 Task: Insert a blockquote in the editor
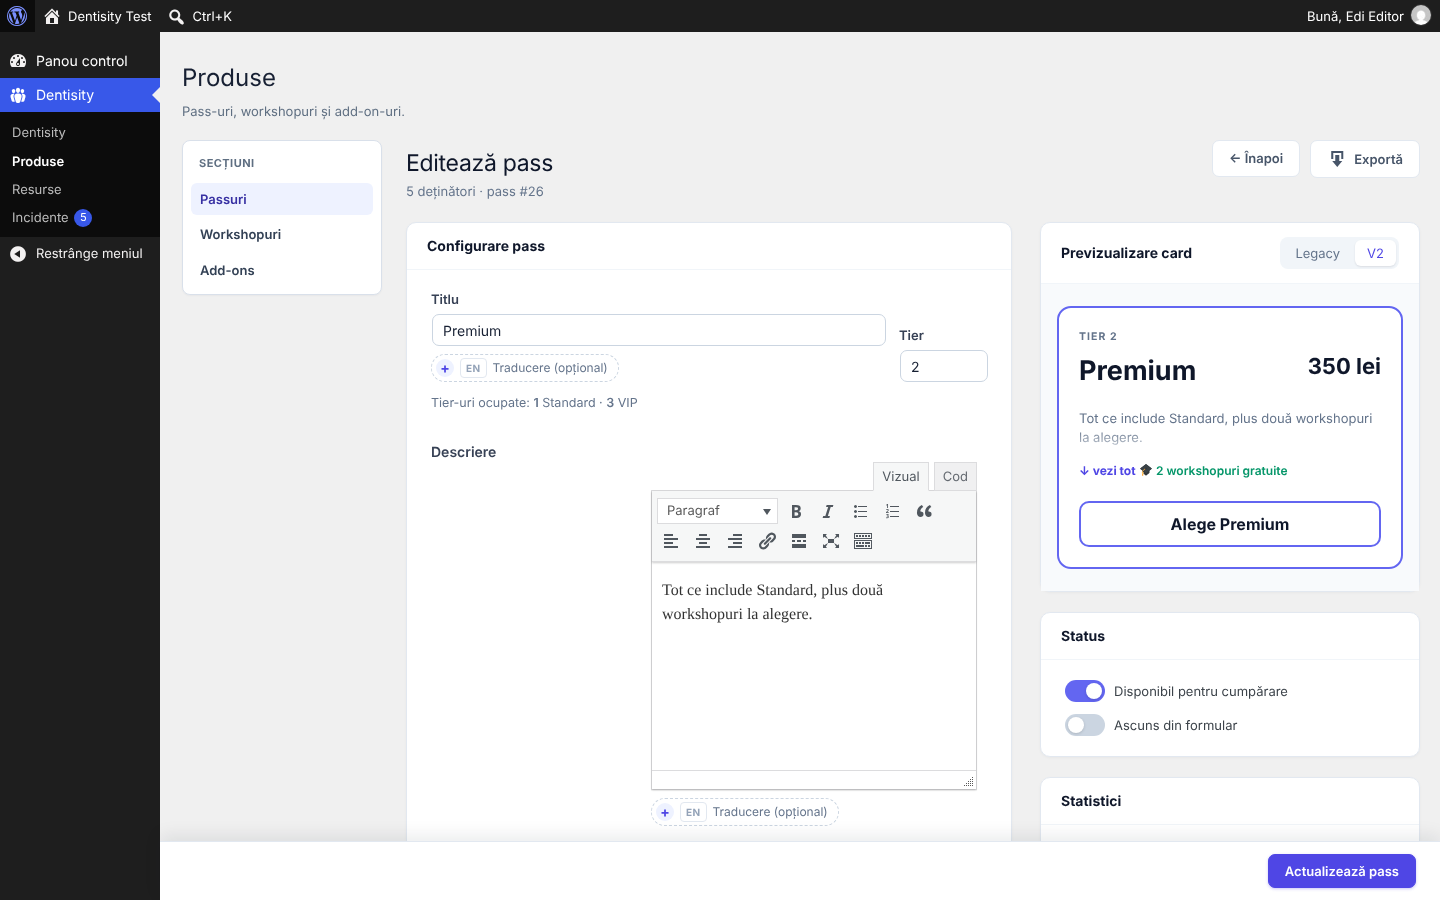click(x=924, y=511)
